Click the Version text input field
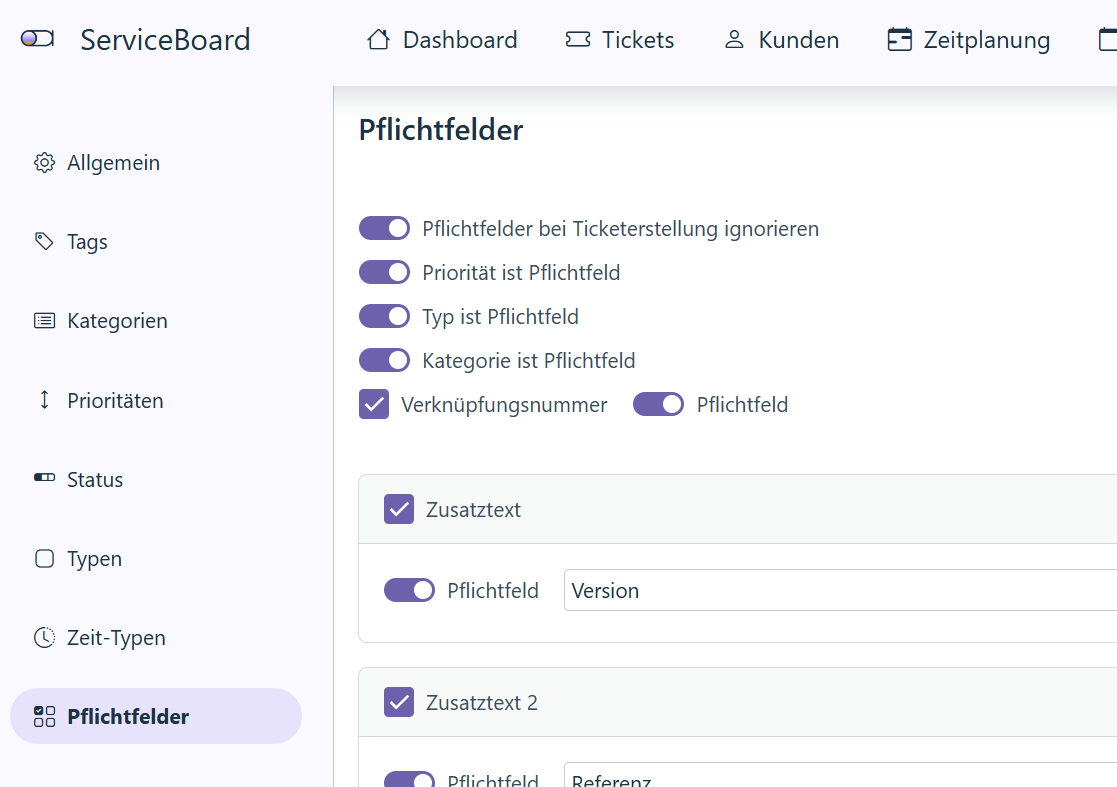 [x=840, y=590]
